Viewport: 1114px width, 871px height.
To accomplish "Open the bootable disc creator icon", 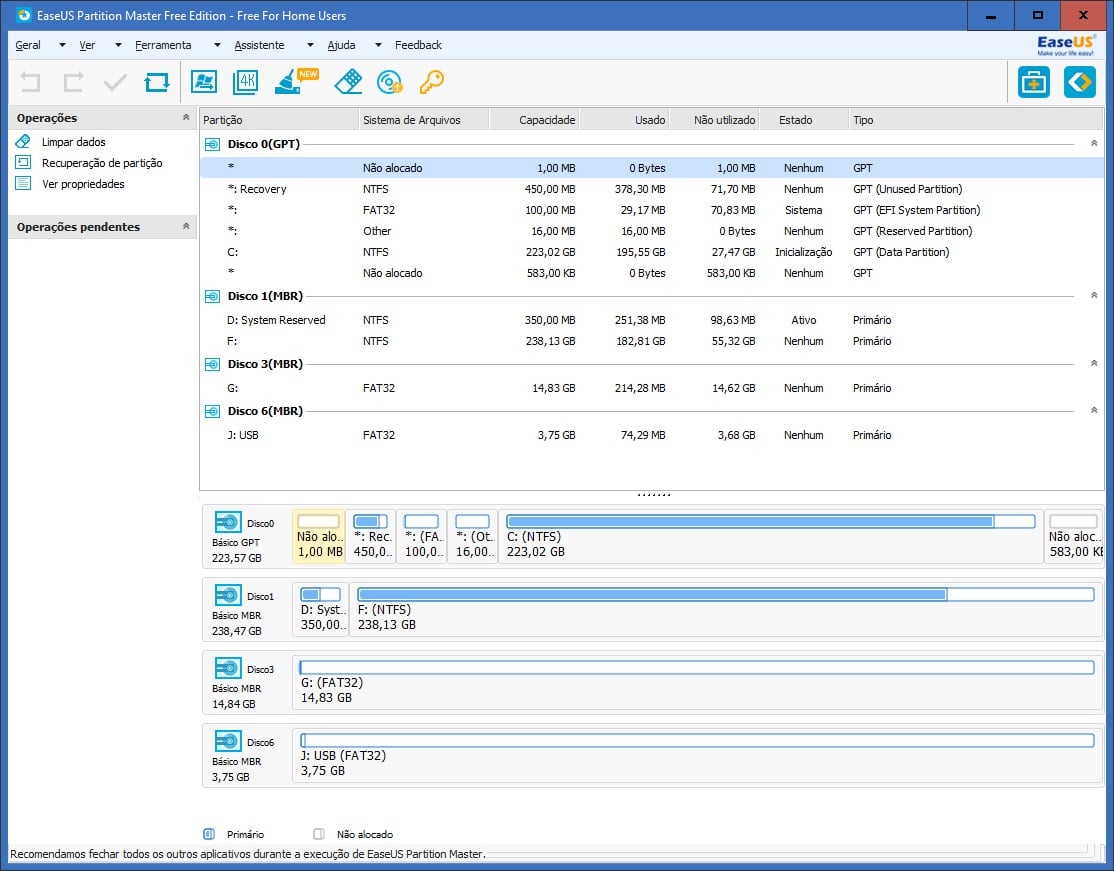I will coord(389,82).
